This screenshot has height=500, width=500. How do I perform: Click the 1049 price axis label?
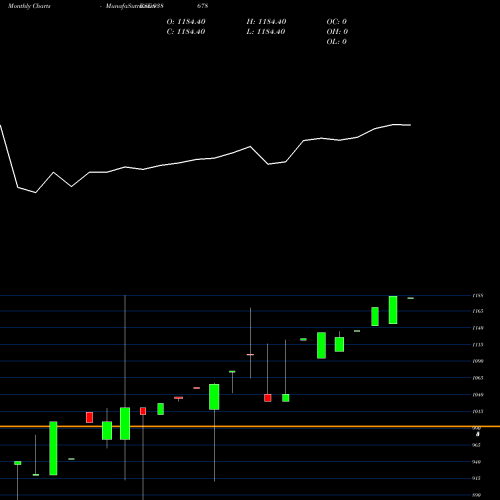click(478, 395)
